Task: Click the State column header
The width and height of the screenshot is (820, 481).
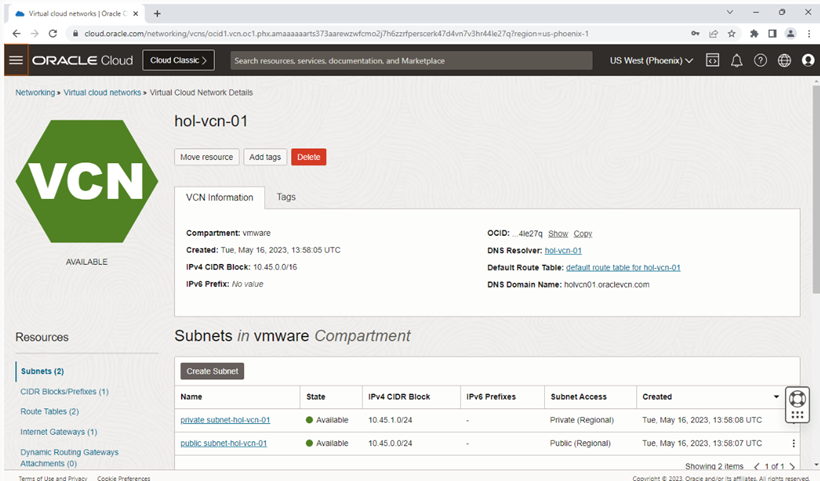Action: 315,397
